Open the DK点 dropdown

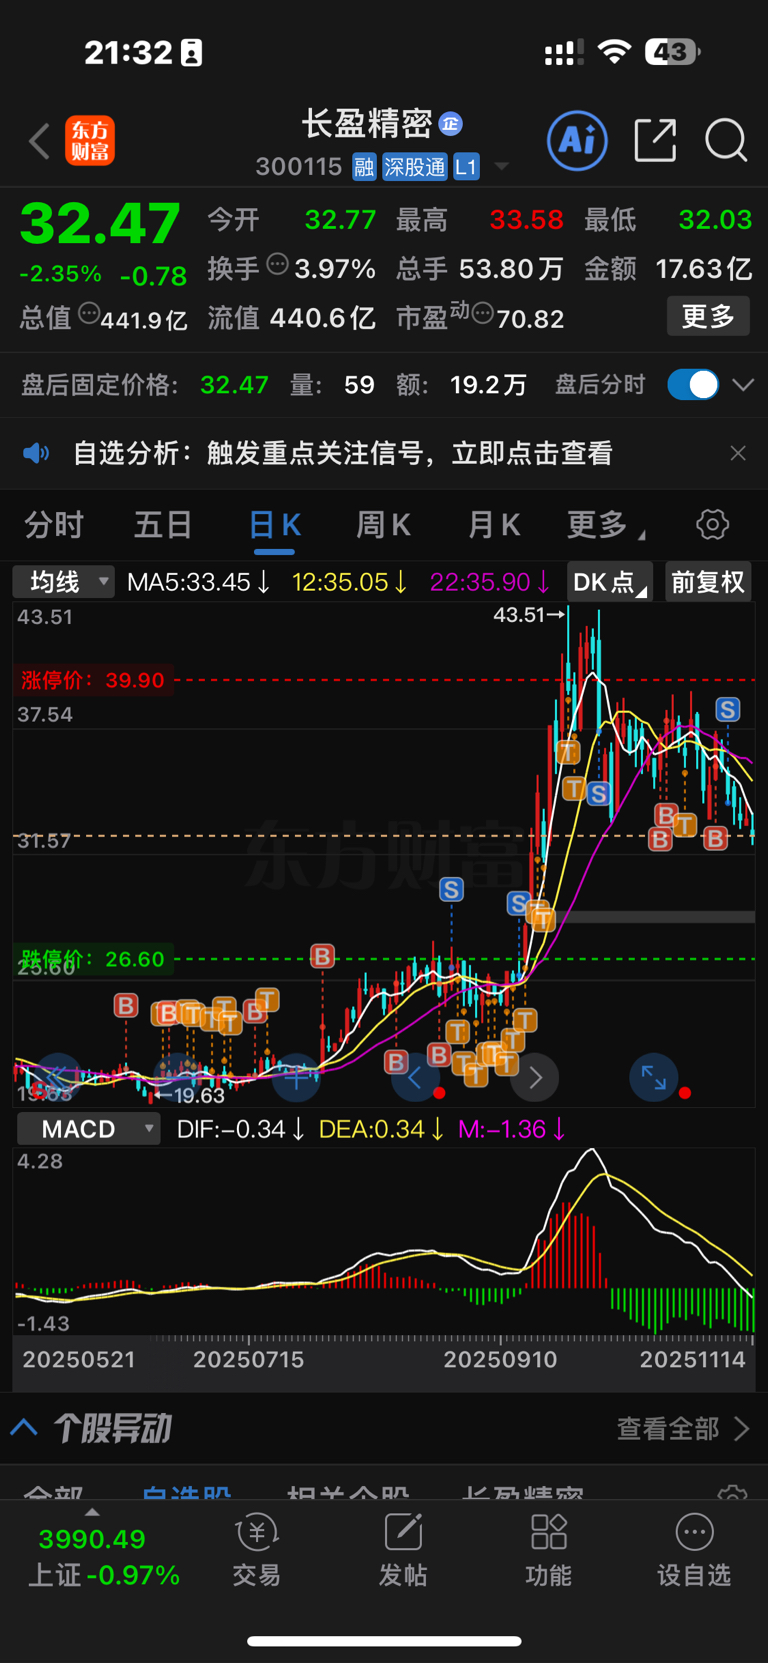[x=609, y=582]
